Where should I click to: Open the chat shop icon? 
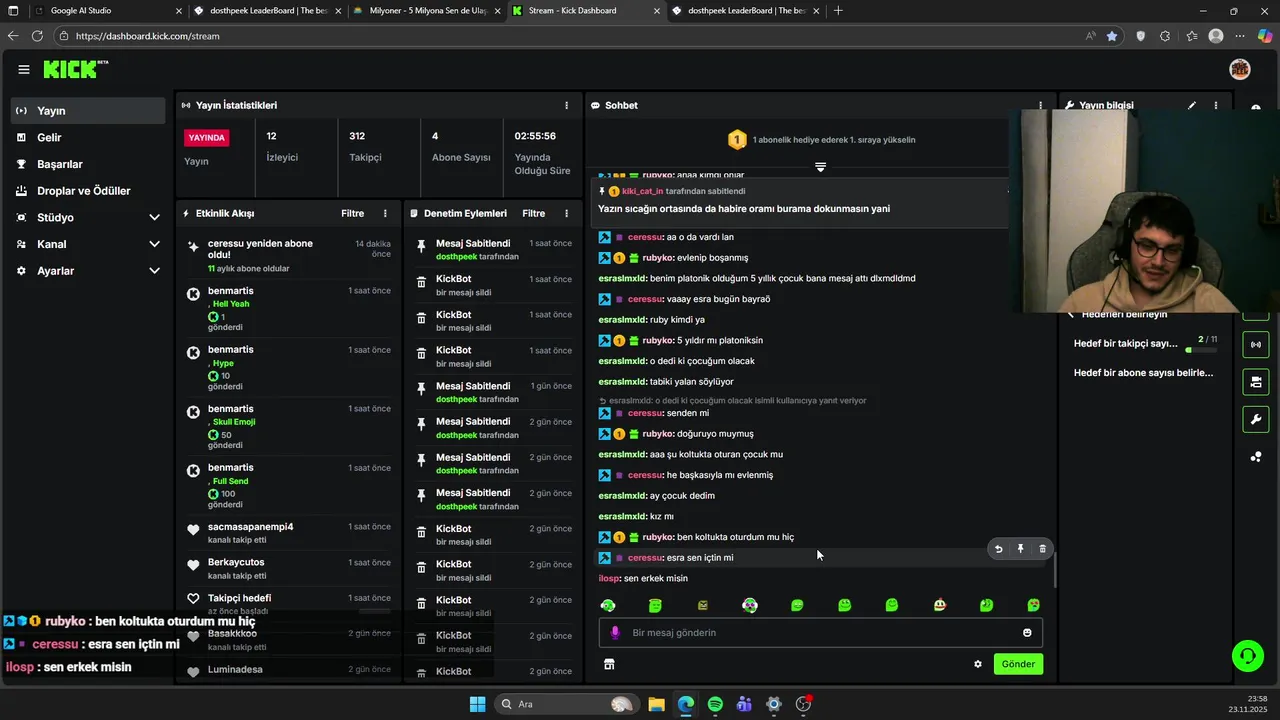pyautogui.click(x=609, y=664)
